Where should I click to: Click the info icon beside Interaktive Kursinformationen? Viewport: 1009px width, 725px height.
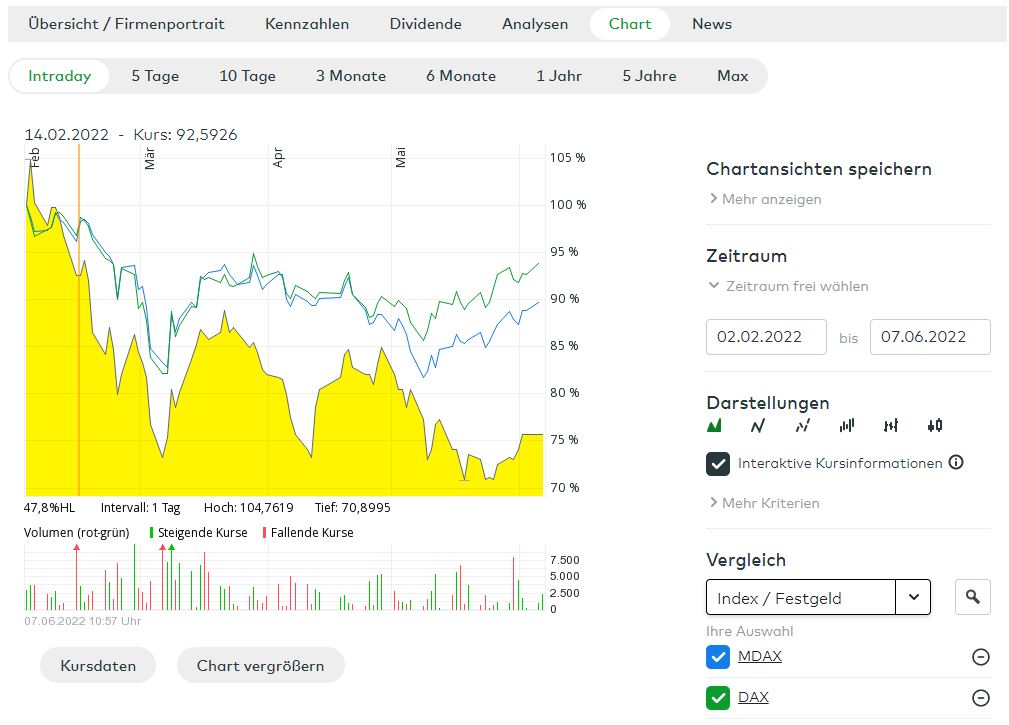956,462
